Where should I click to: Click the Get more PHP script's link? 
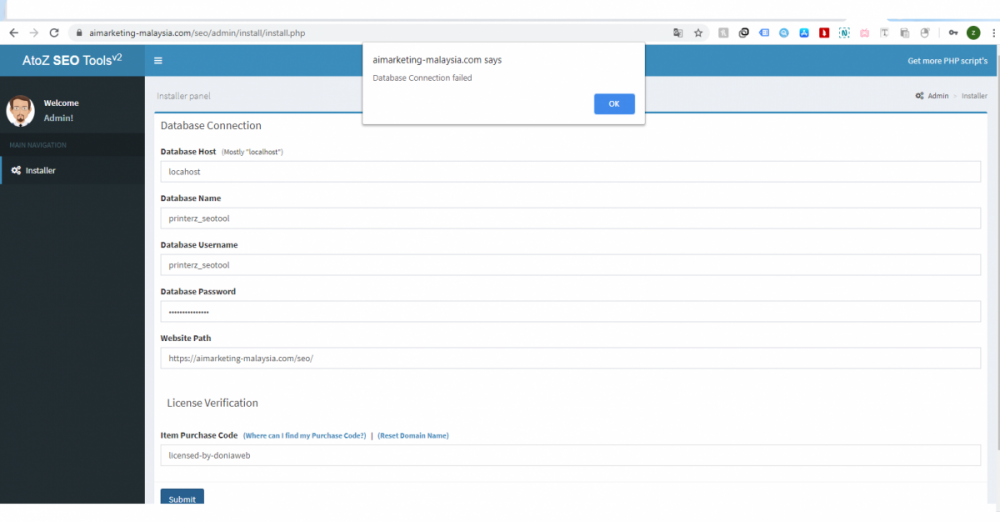(x=947, y=61)
